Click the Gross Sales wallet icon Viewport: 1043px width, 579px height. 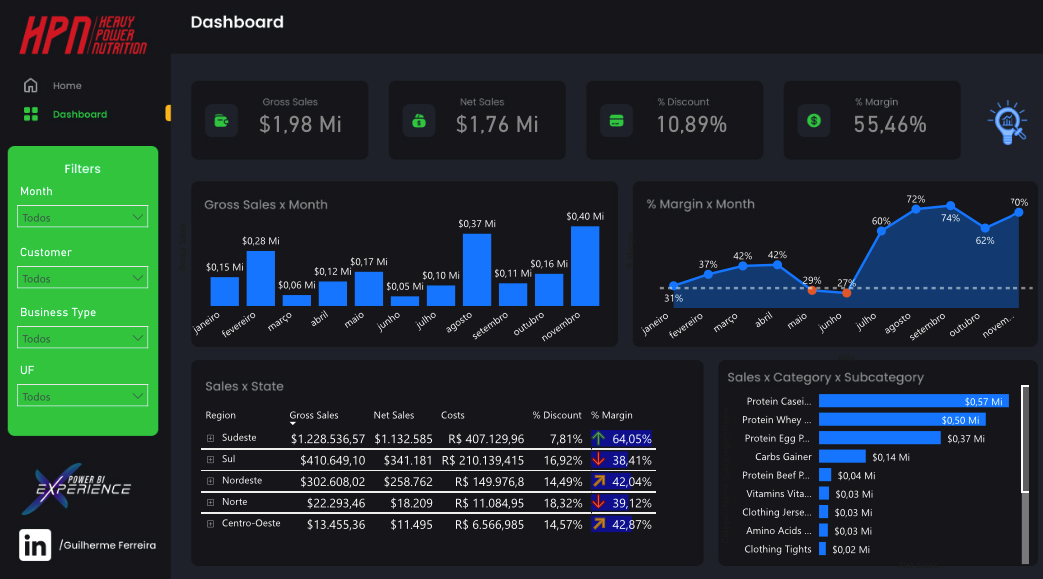pos(220,121)
